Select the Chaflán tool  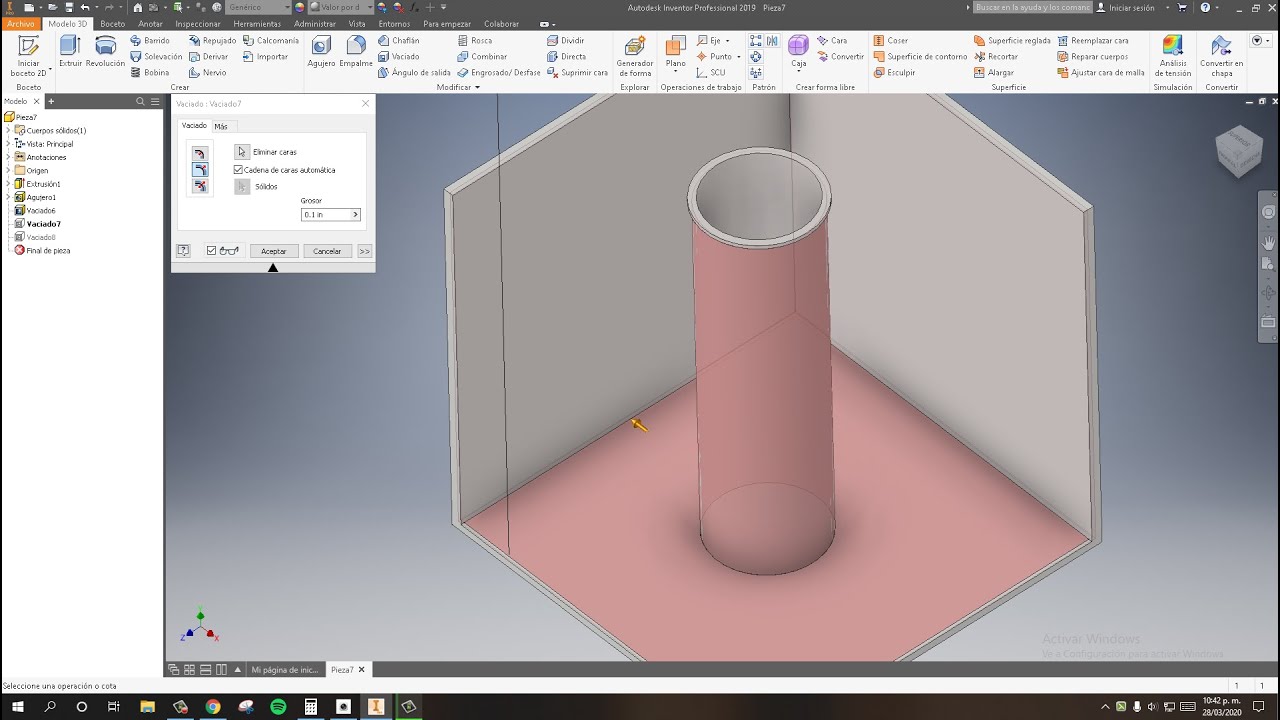[x=398, y=41]
